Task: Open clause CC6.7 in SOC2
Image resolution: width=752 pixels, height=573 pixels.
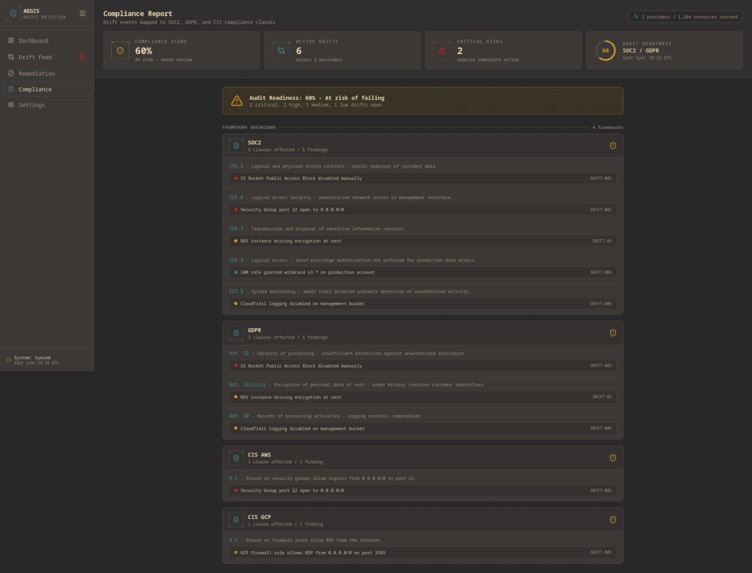Action: pyautogui.click(x=236, y=229)
